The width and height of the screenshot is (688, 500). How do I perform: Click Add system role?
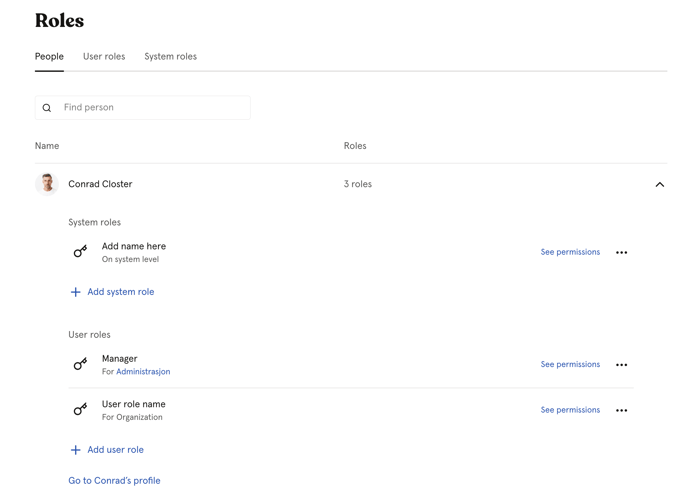tap(121, 292)
